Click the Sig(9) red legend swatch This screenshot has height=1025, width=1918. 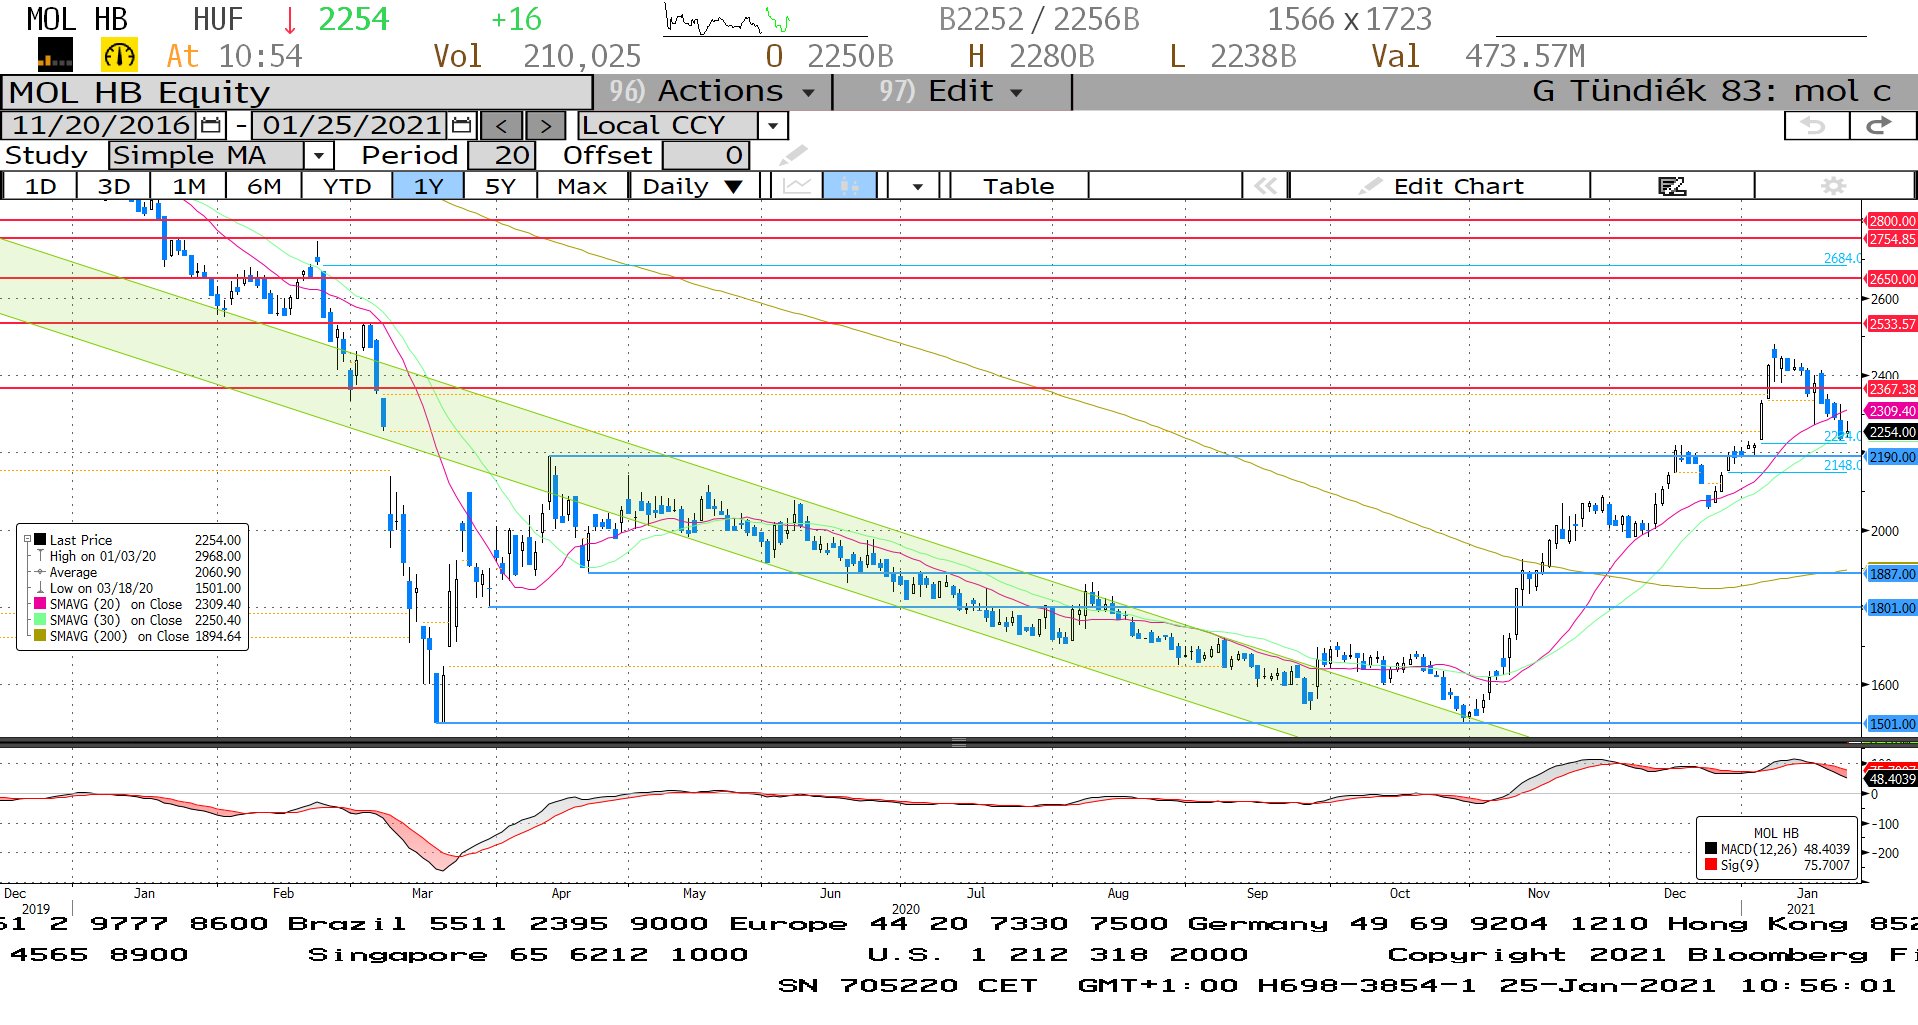click(x=1711, y=865)
